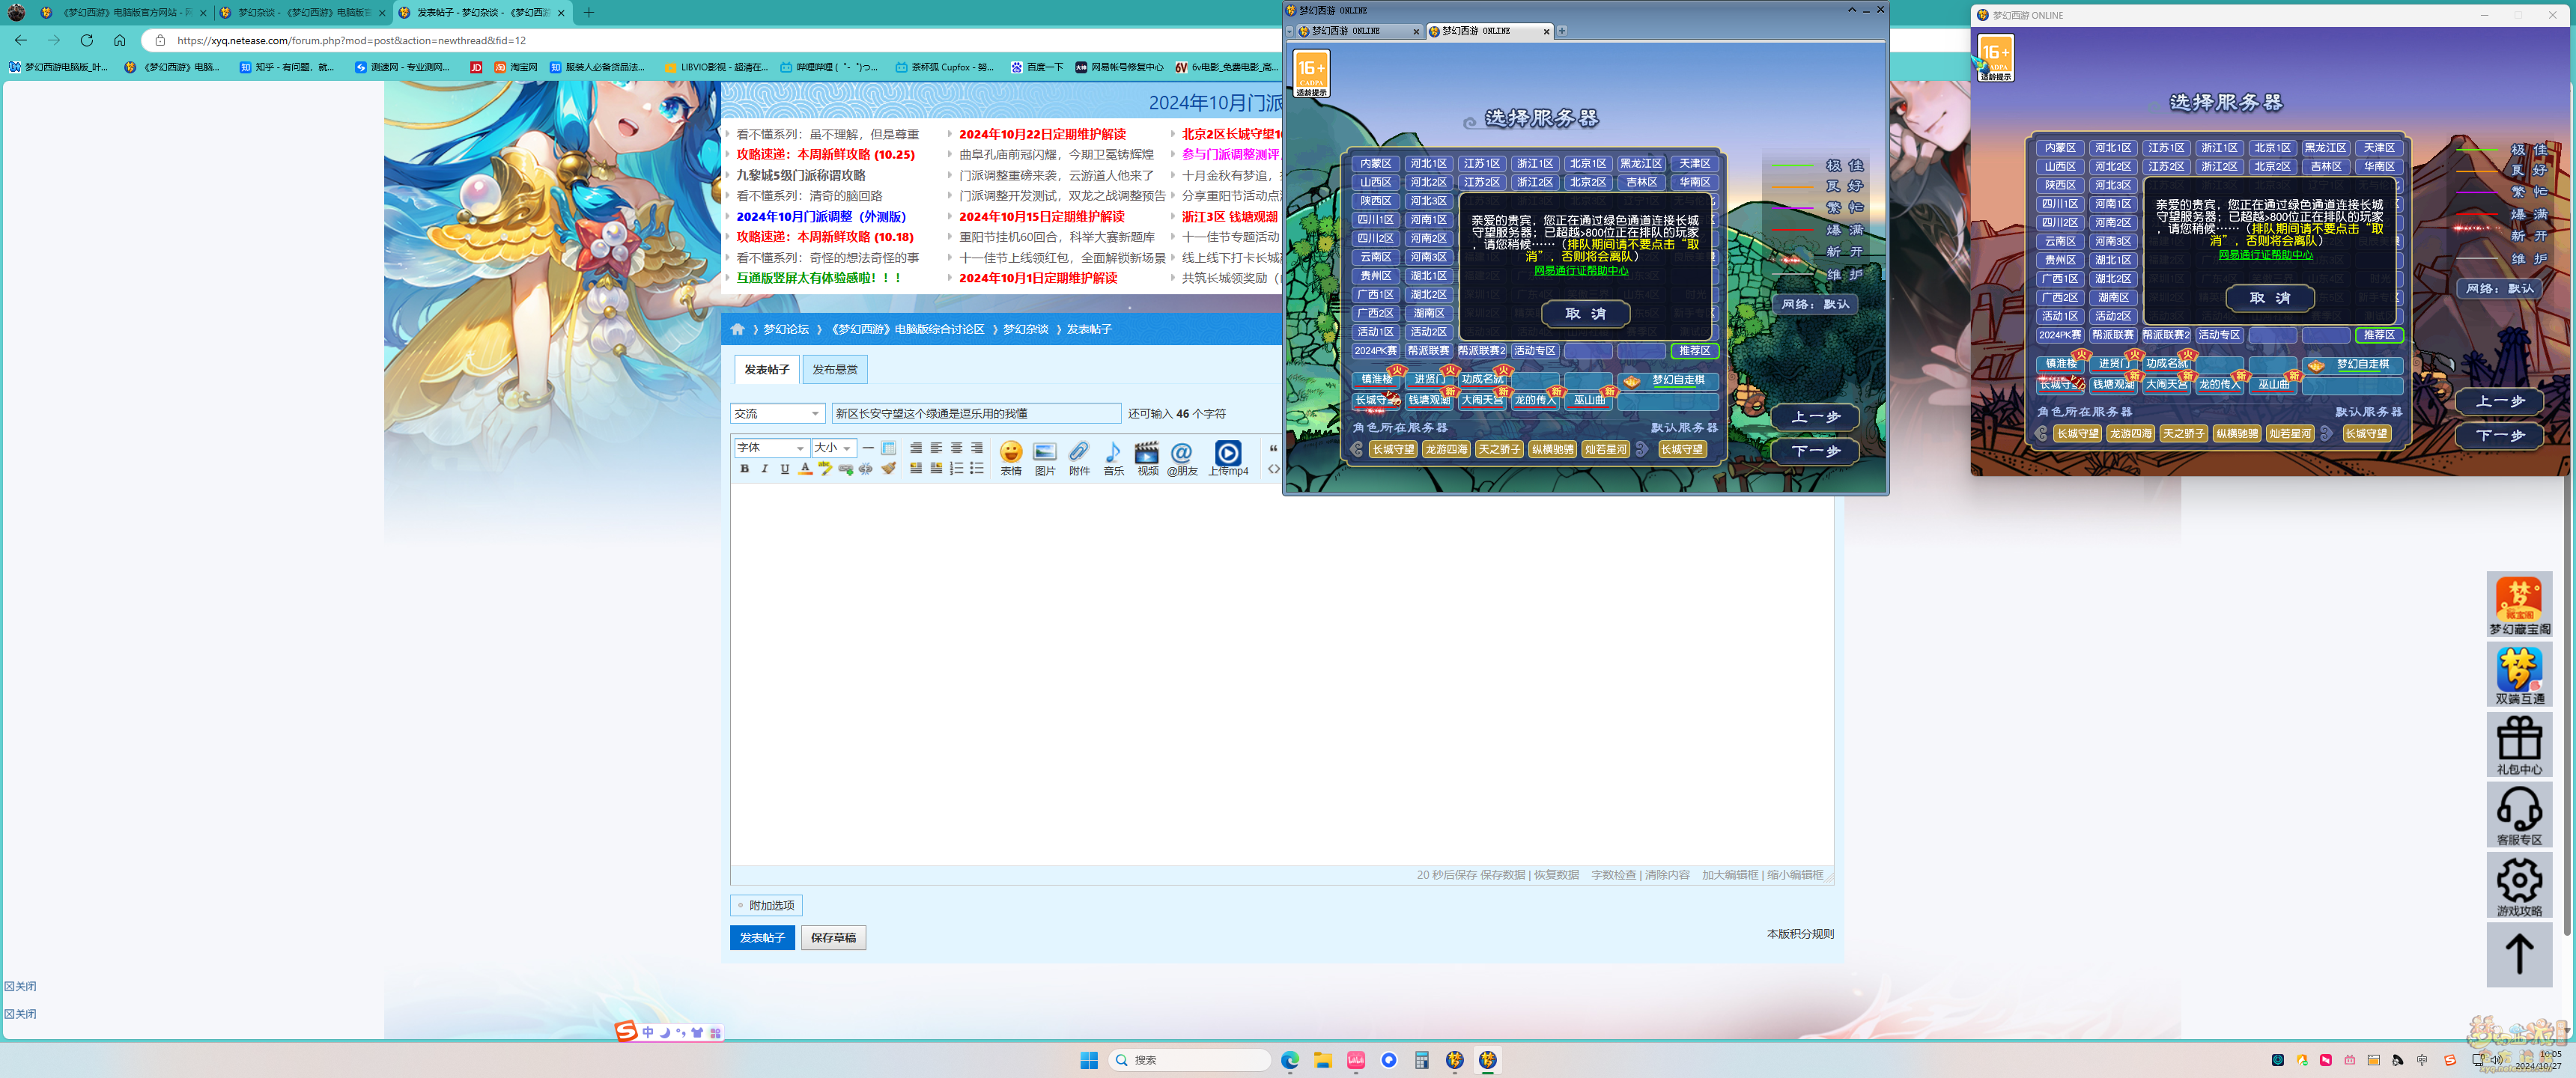Screen dimensions: 2576x1078
Task: Switch to the 发布悬赏 tab
Action: (x=834, y=369)
